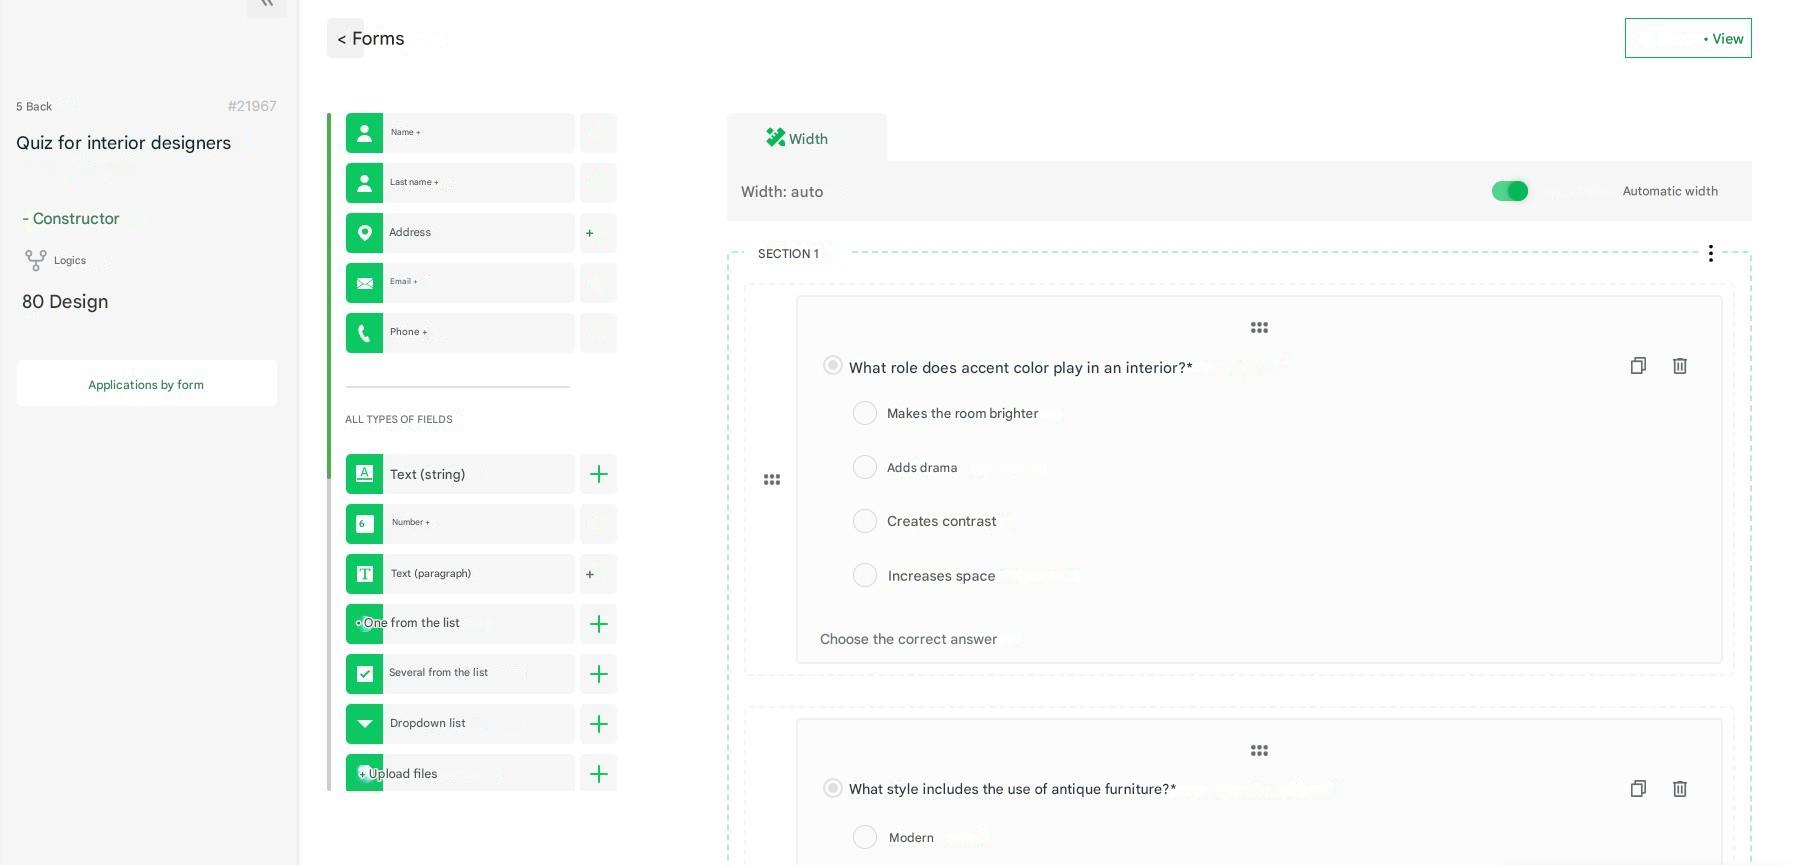This screenshot has width=1797, height=865.
Task: Go back to Forms
Action: pos(370,39)
